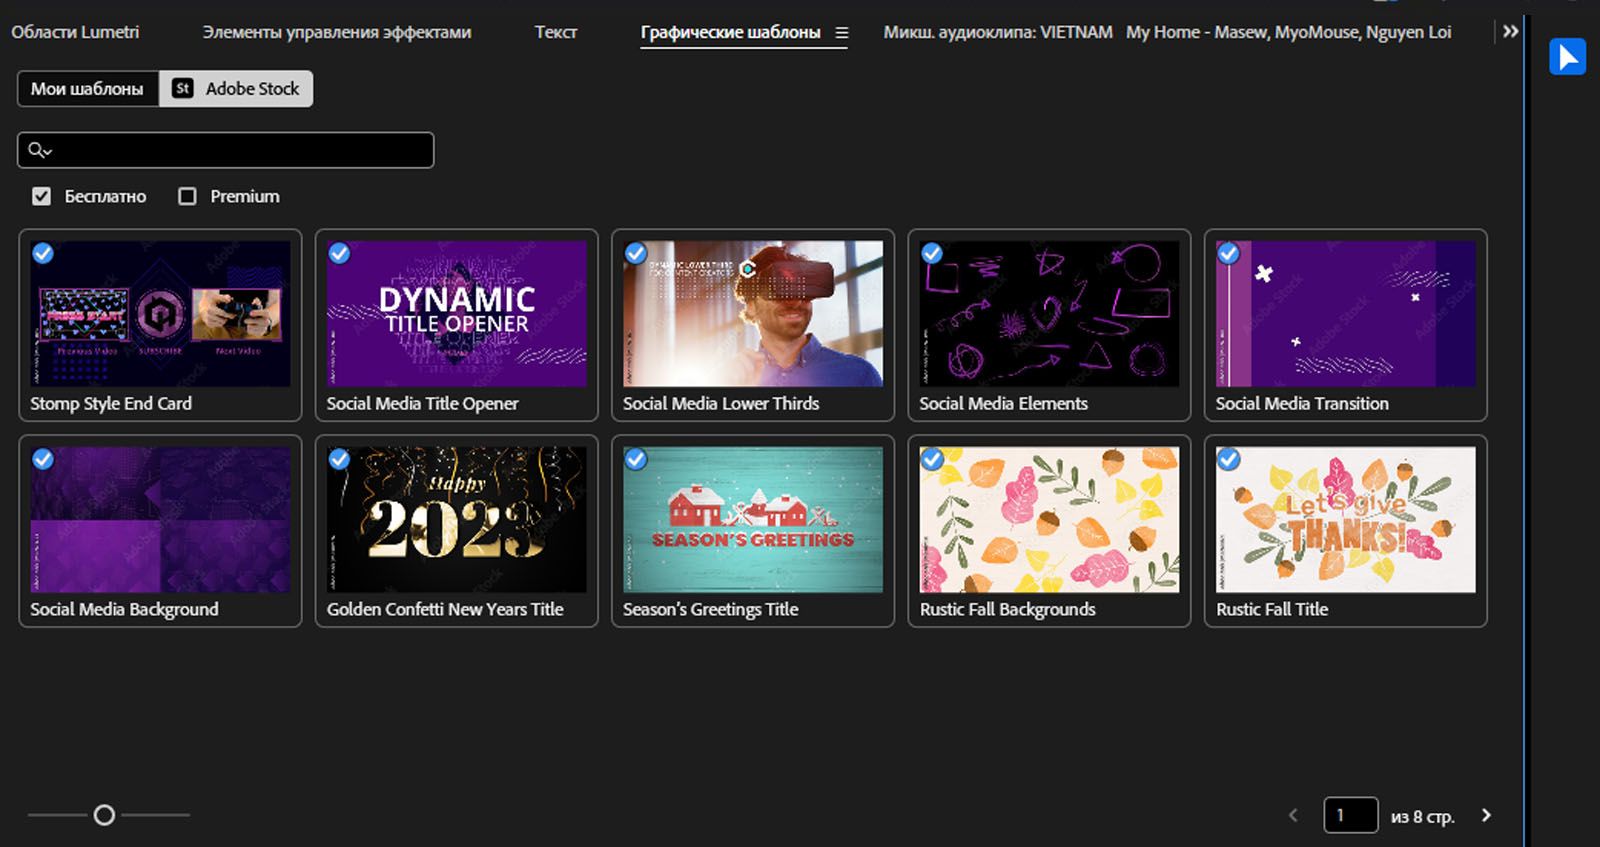
Task: Select the Selection tool arrow icon
Action: [1567, 57]
